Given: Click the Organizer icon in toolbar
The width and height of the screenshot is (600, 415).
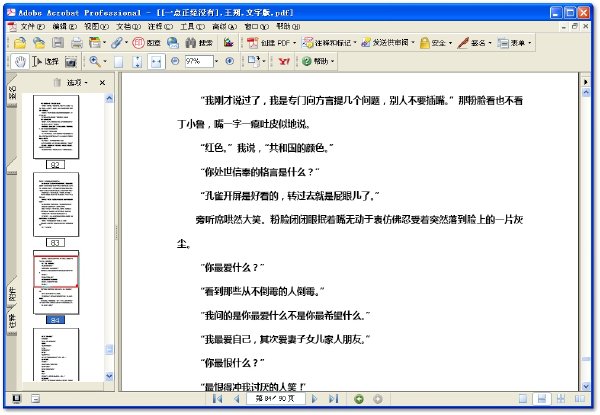Looking at the screenshot, I should point(95,42).
